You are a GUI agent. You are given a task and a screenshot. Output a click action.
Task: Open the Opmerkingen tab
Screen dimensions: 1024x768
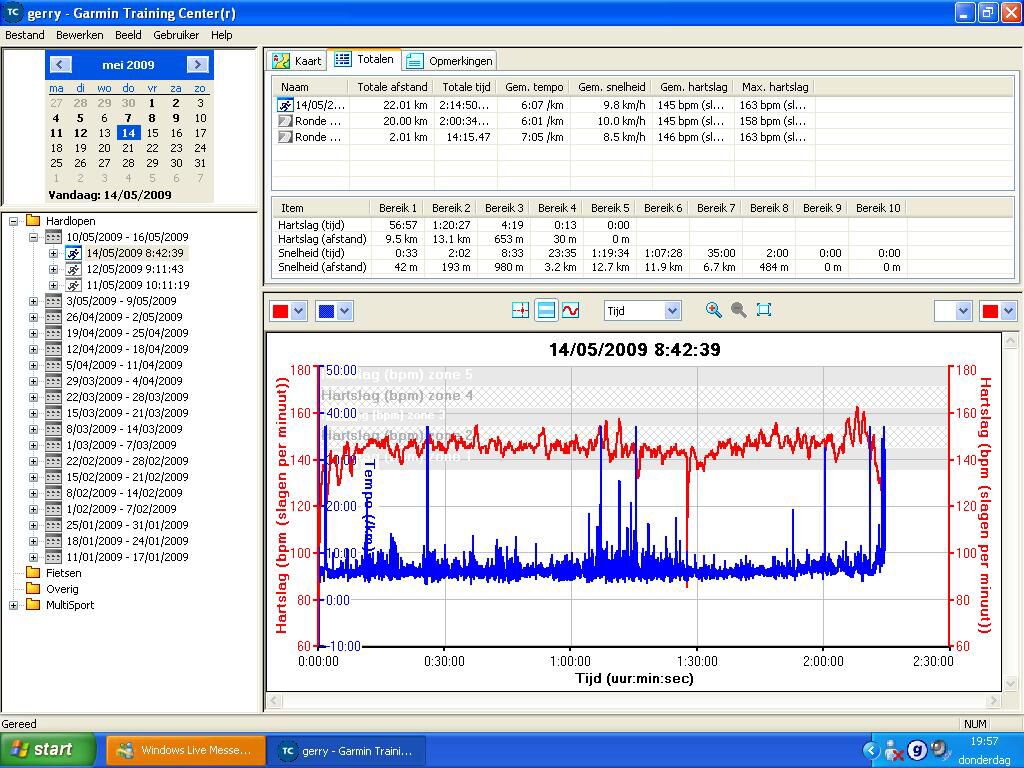(x=449, y=61)
